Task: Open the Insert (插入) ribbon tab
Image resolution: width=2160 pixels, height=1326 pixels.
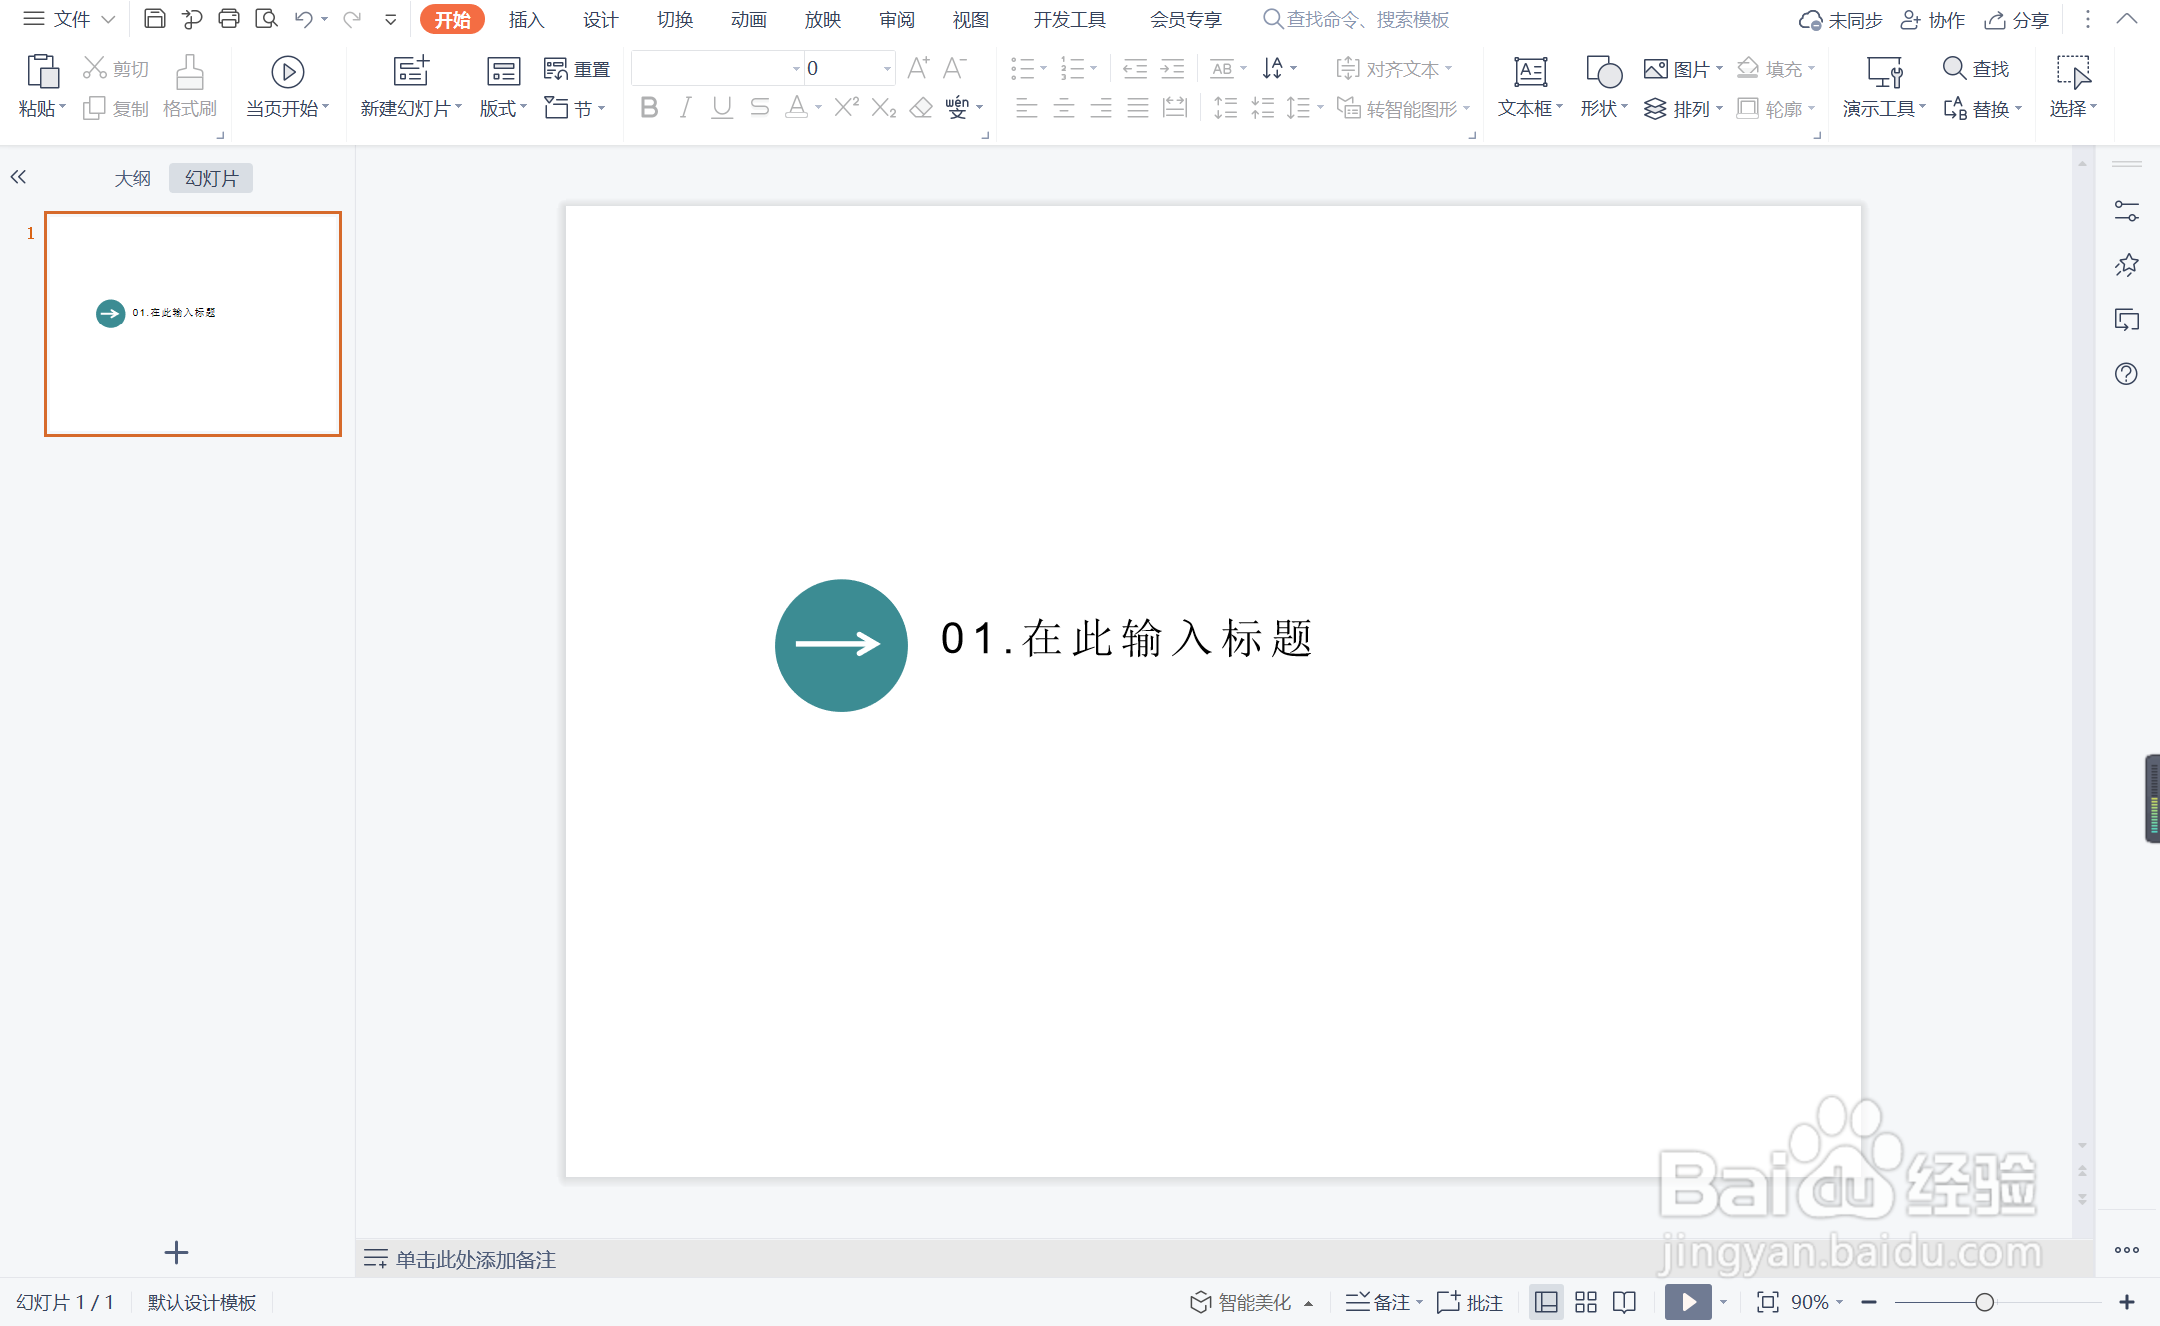Action: click(526, 20)
